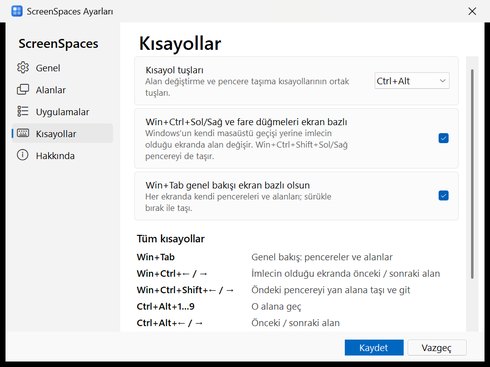This screenshot has width=490, height=367.
Task: Click the Vazgeç button
Action: pyautogui.click(x=436, y=348)
